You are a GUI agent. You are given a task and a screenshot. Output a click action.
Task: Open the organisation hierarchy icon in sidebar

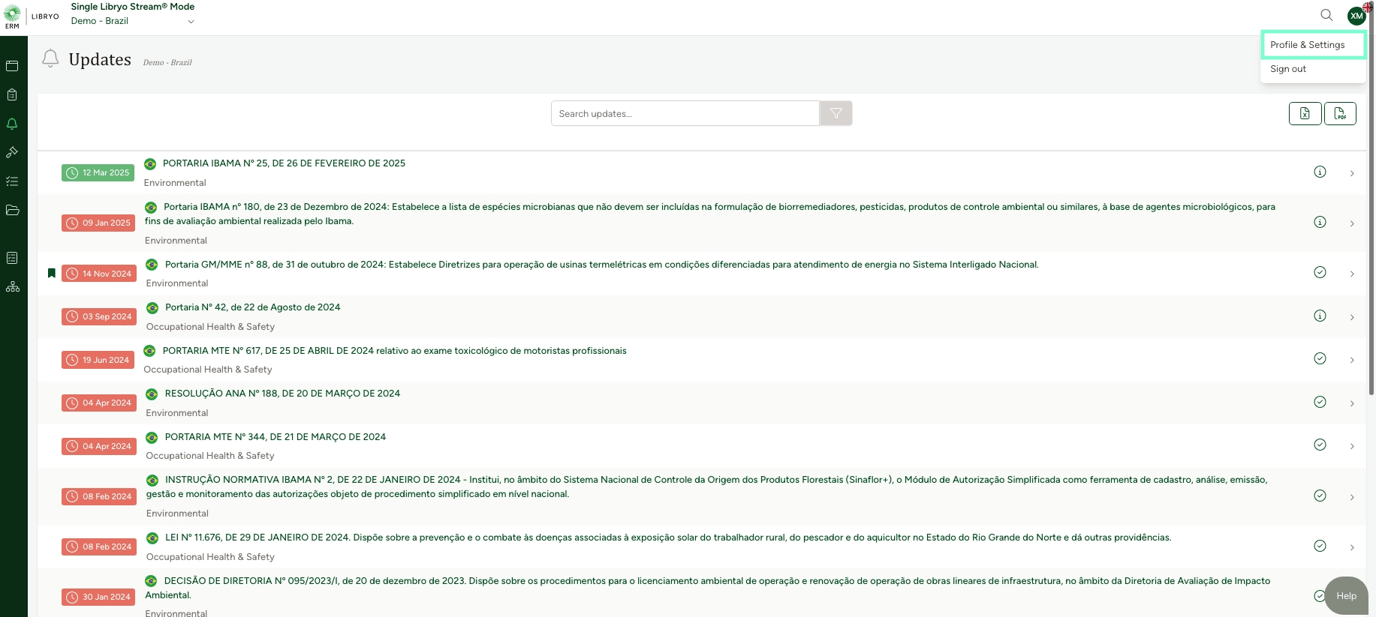tap(12, 287)
